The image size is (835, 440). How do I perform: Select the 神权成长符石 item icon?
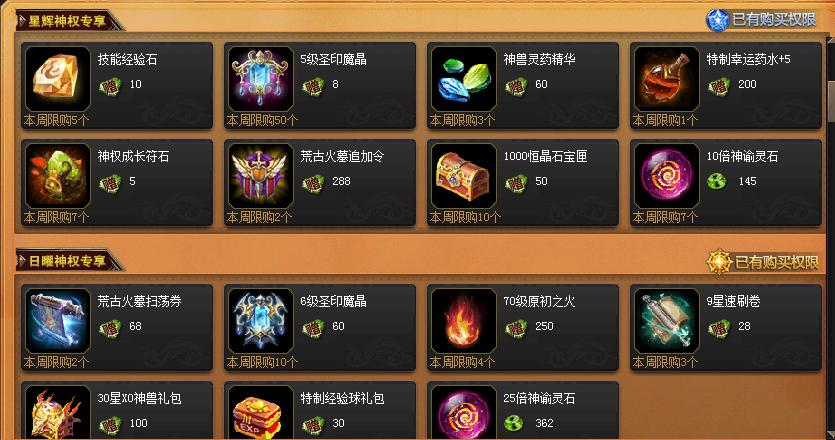[58, 176]
